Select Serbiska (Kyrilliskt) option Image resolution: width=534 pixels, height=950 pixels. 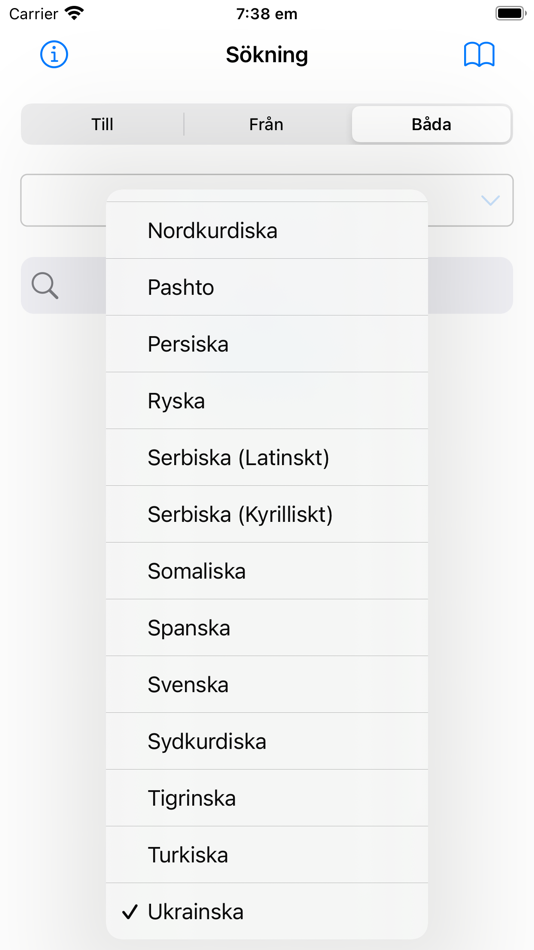(267, 514)
